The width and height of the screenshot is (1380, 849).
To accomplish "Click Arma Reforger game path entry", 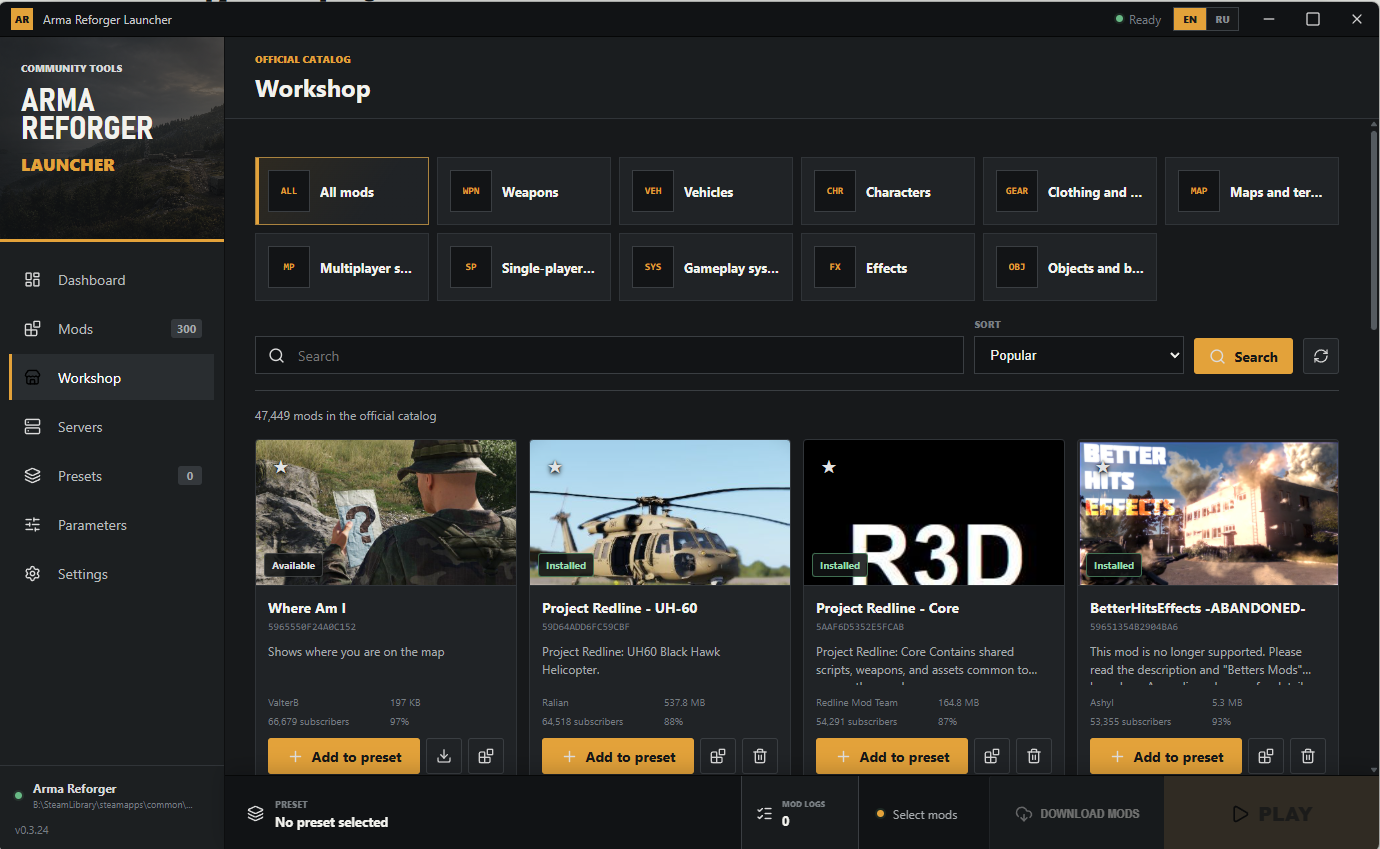I will tap(112, 796).
